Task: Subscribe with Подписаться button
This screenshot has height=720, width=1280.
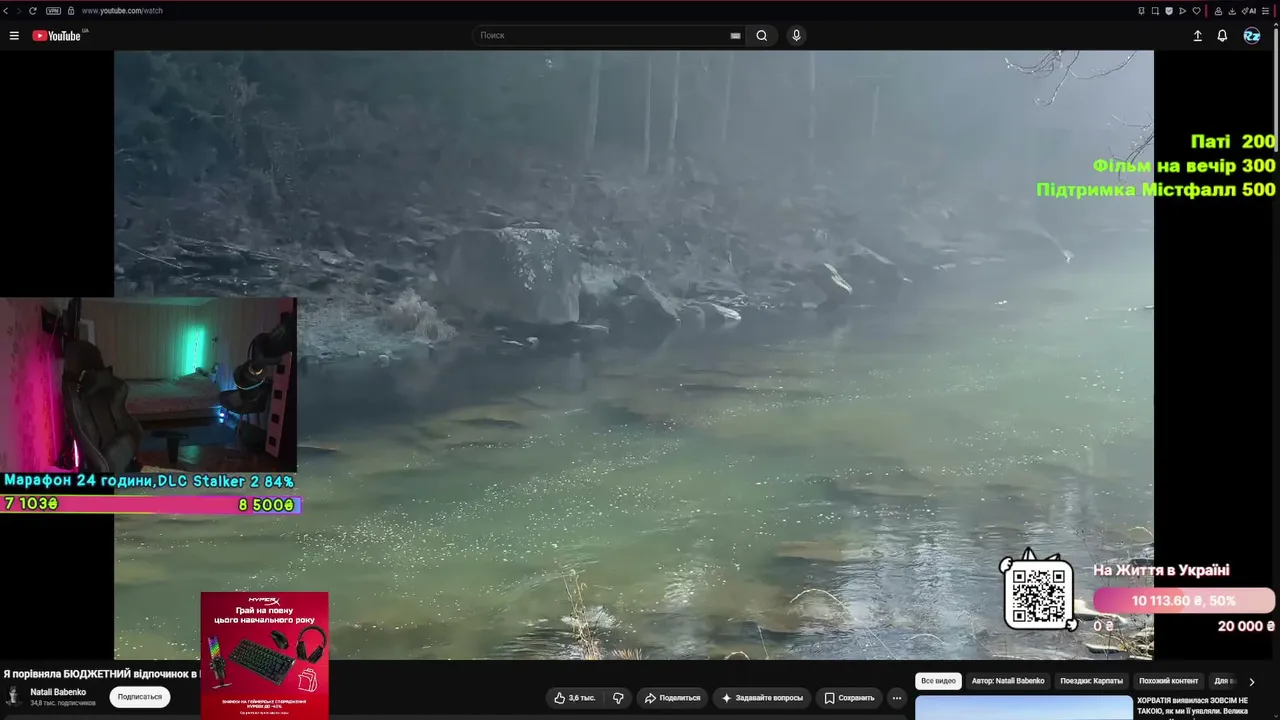Action: 140,697
